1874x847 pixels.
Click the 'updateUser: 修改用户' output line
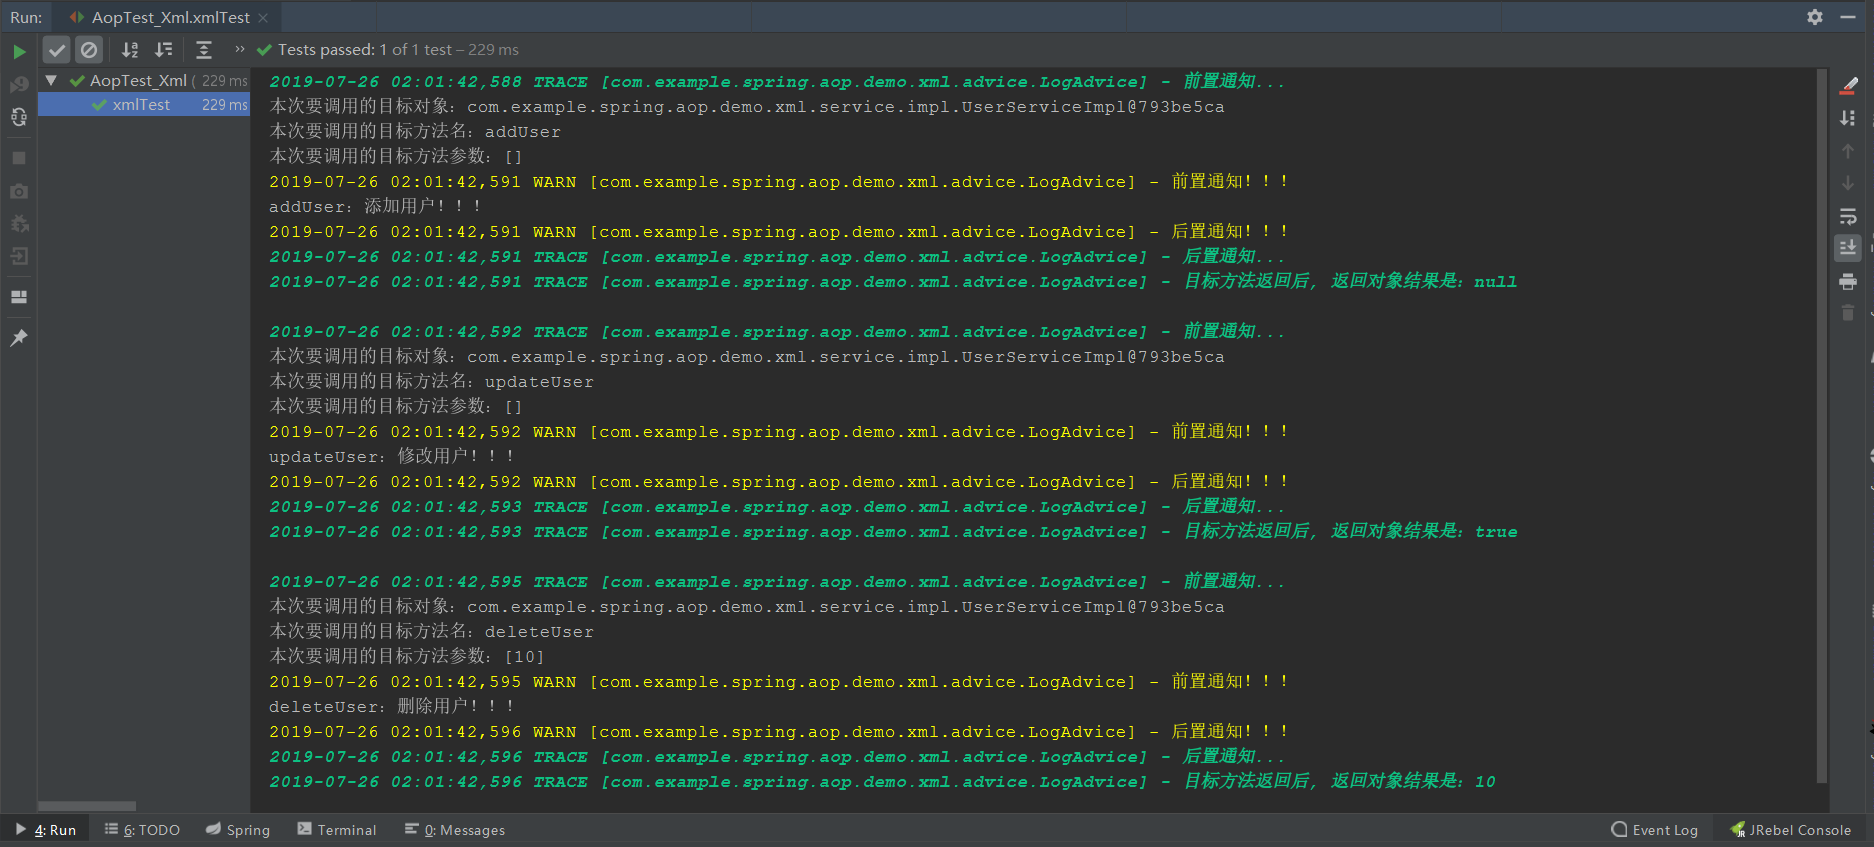pos(392,456)
